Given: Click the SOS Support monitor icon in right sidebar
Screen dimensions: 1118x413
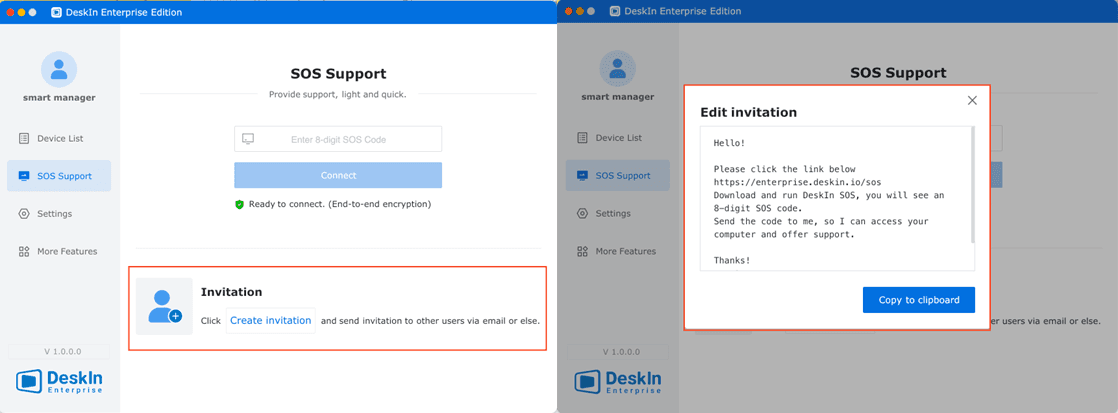Looking at the screenshot, I should click(x=583, y=175).
